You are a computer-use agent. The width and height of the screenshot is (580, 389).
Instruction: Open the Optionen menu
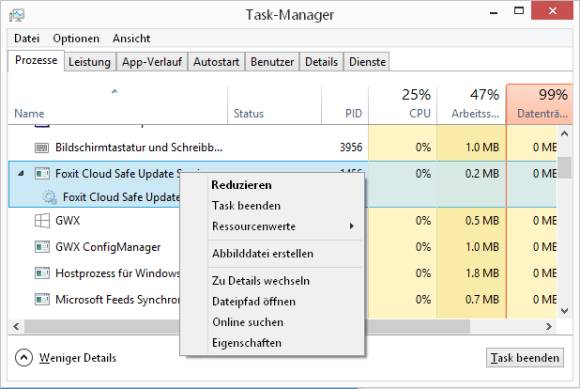pos(76,38)
